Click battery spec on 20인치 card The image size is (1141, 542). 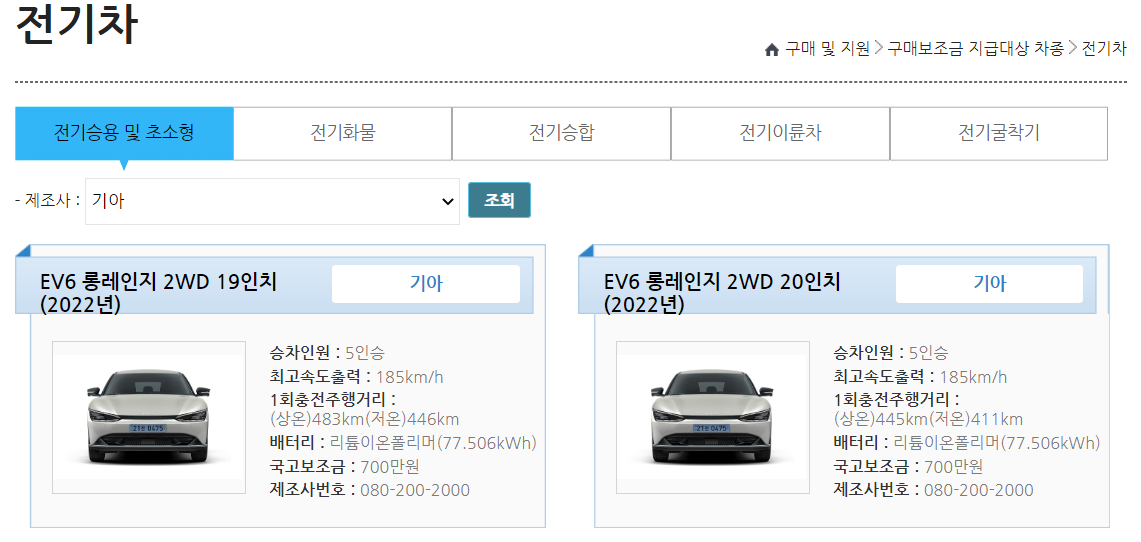(x=967, y=442)
